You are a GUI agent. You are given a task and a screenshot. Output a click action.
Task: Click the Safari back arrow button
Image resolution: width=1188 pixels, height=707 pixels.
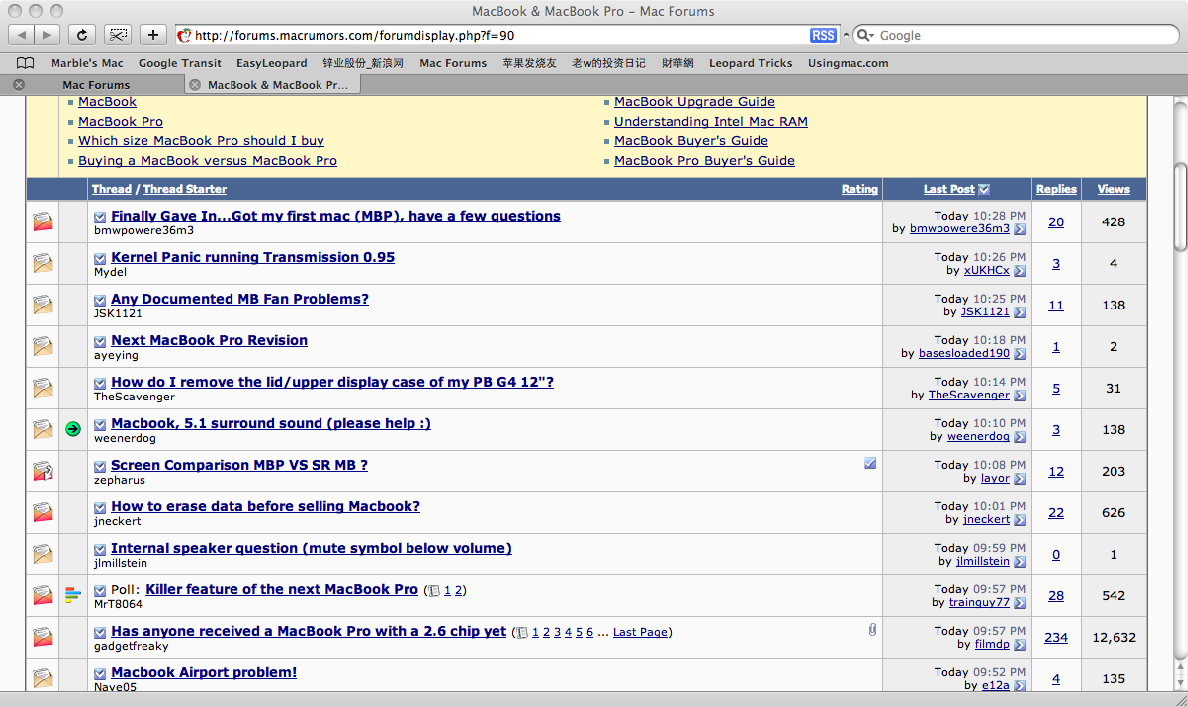(x=21, y=35)
